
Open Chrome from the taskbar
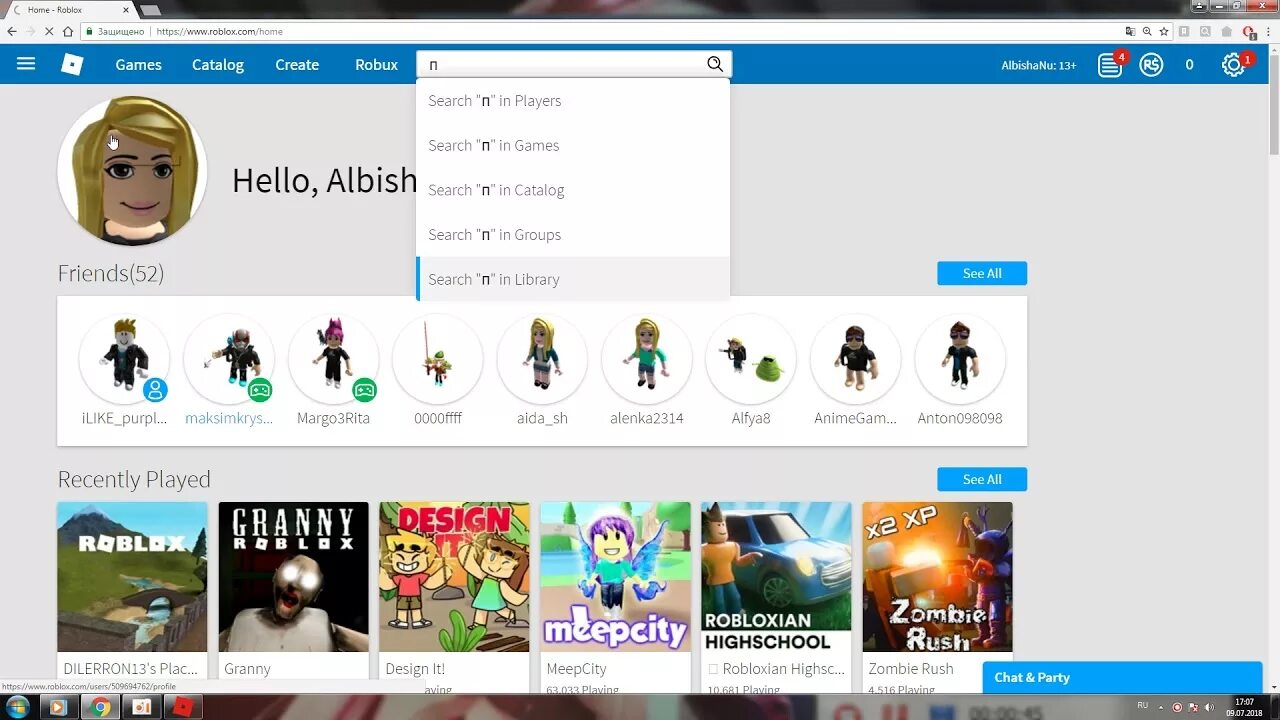pyautogui.click(x=100, y=707)
